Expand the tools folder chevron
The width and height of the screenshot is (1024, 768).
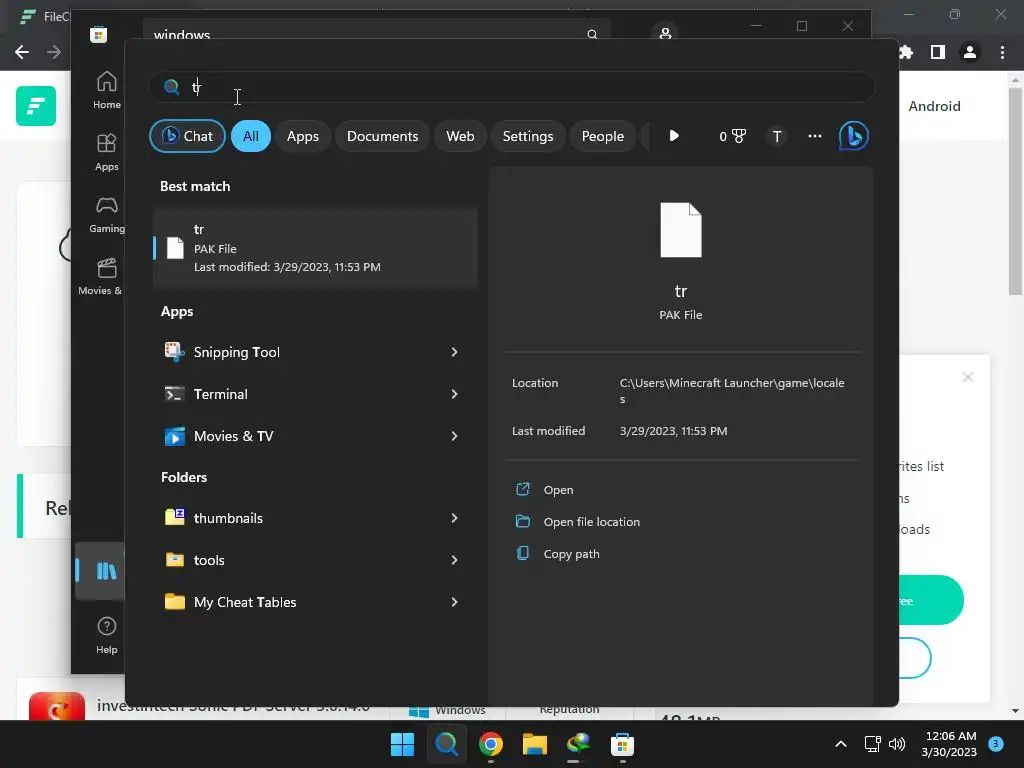coord(454,560)
